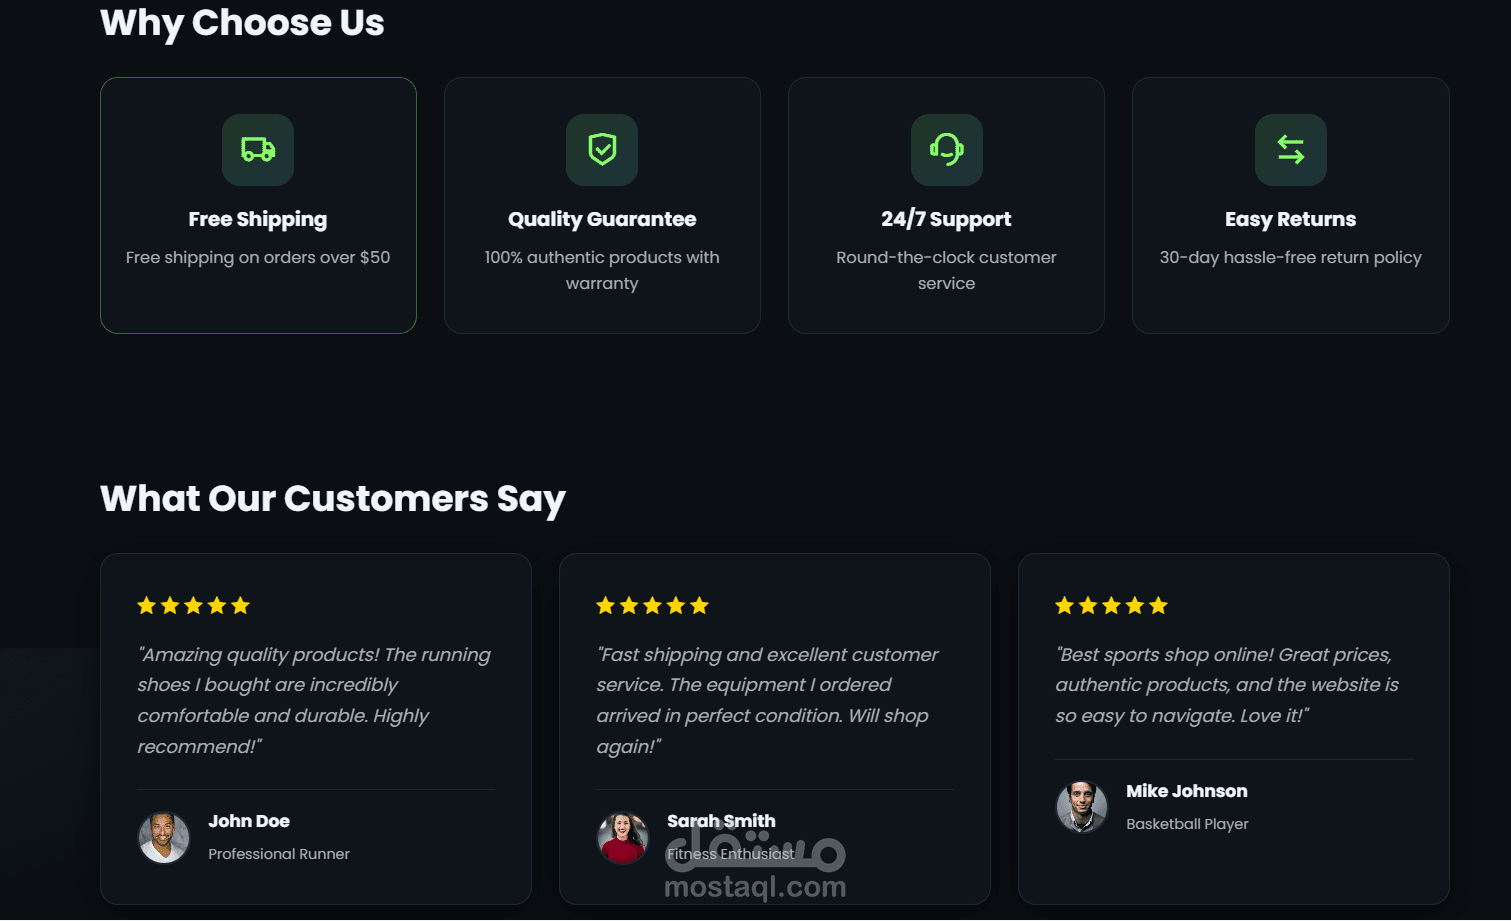Click the "Easy Returns" card title
Image resolution: width=1511 pixels, height=921 pixels.
1290,219
